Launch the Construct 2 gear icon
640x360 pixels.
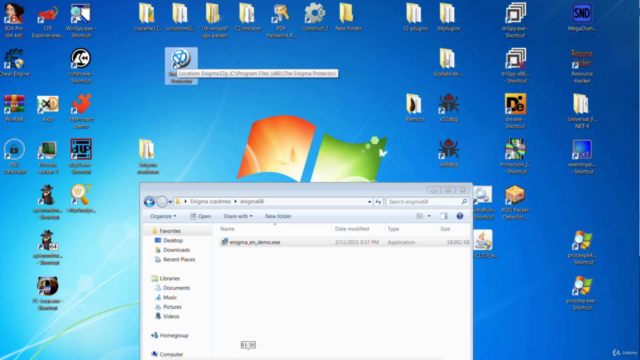(315, 17)
